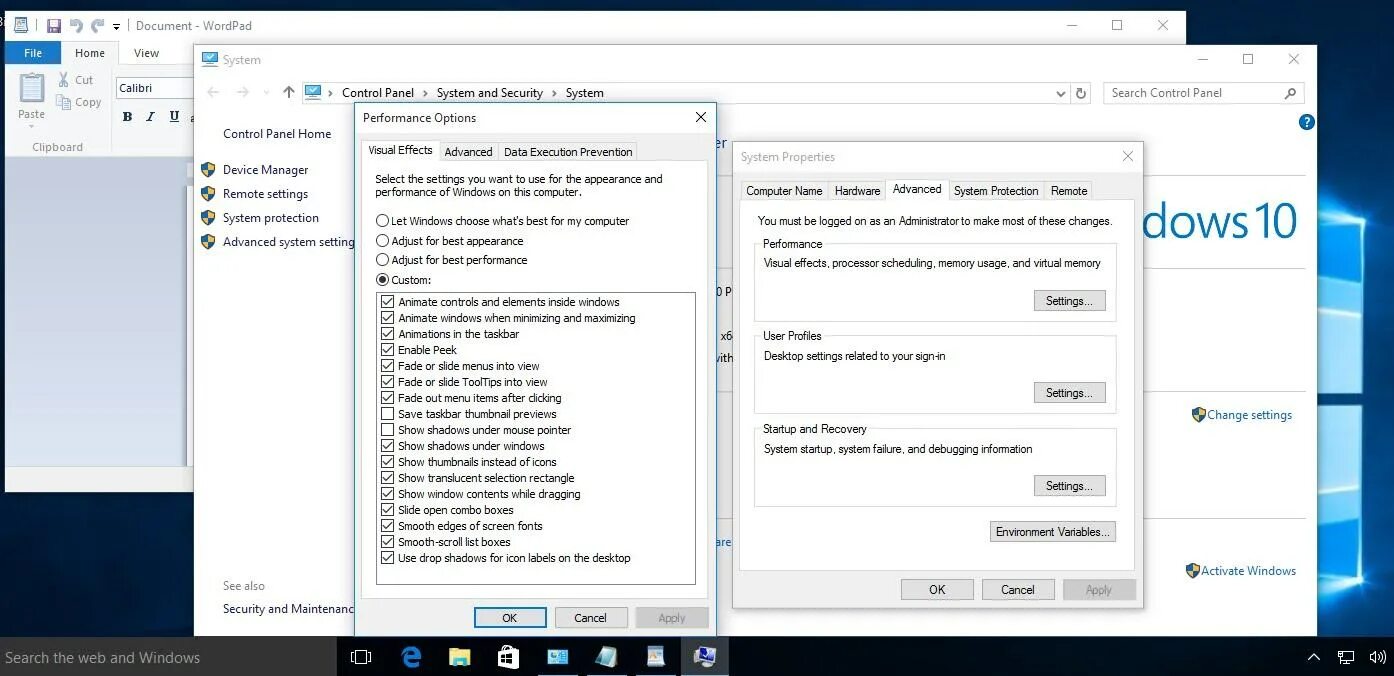Open the Hardware tab in System Properties
1394x676 pixels.
point(856,190)
